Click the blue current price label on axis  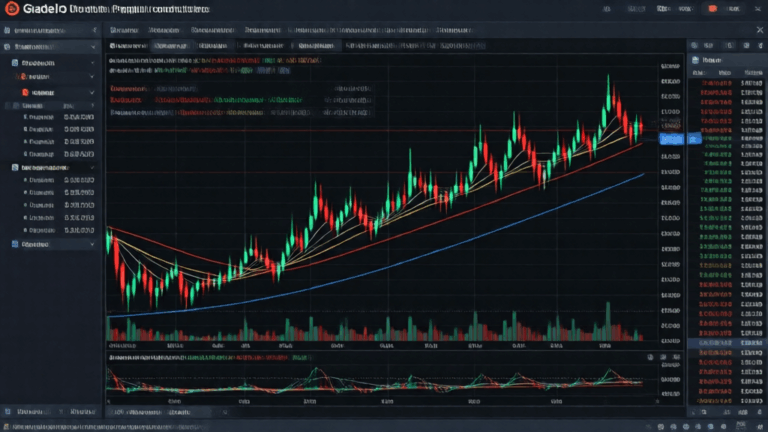click(670, 139)
